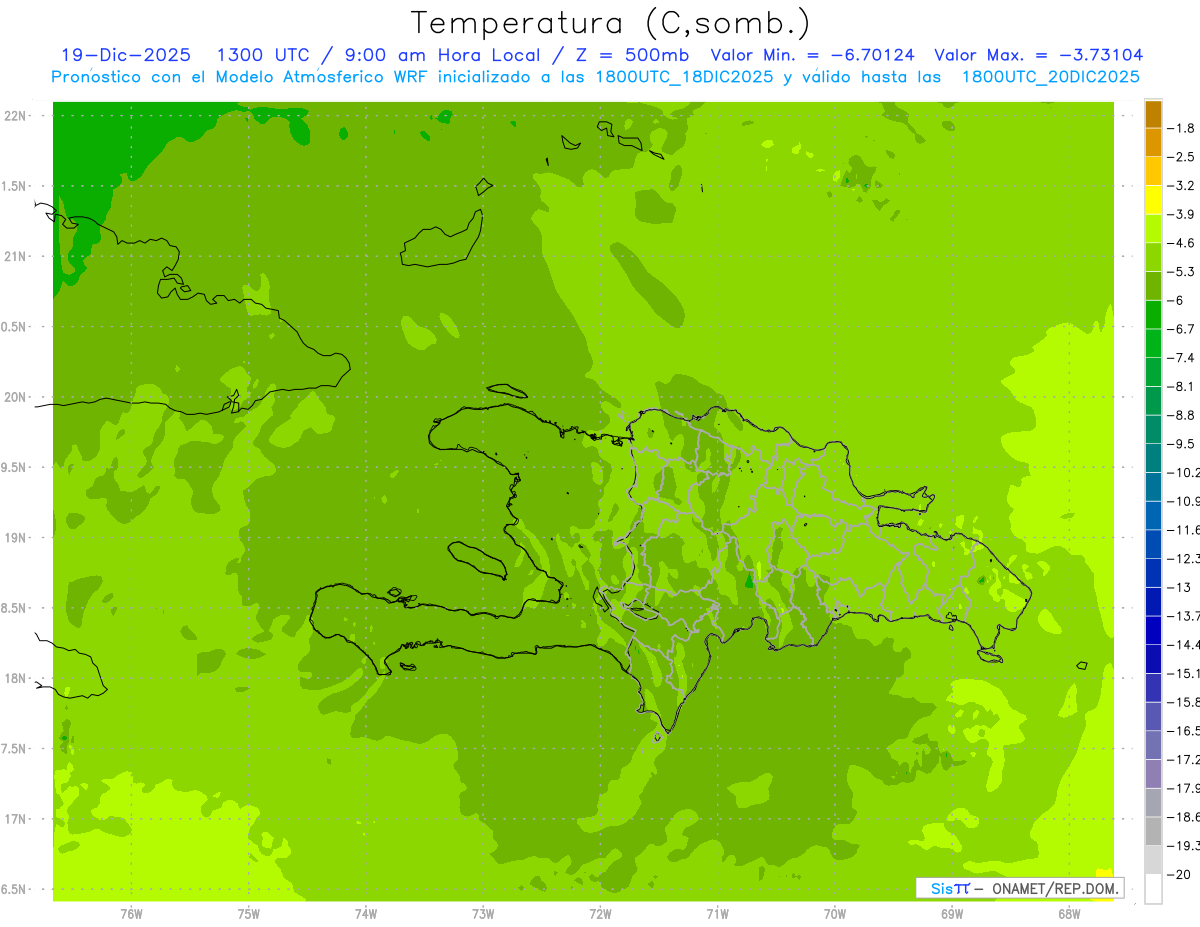Click the yellow legend swatch between -3.2 and -3.9
The height and width of the screenshot is (927, 1200).
point(1153,200)
